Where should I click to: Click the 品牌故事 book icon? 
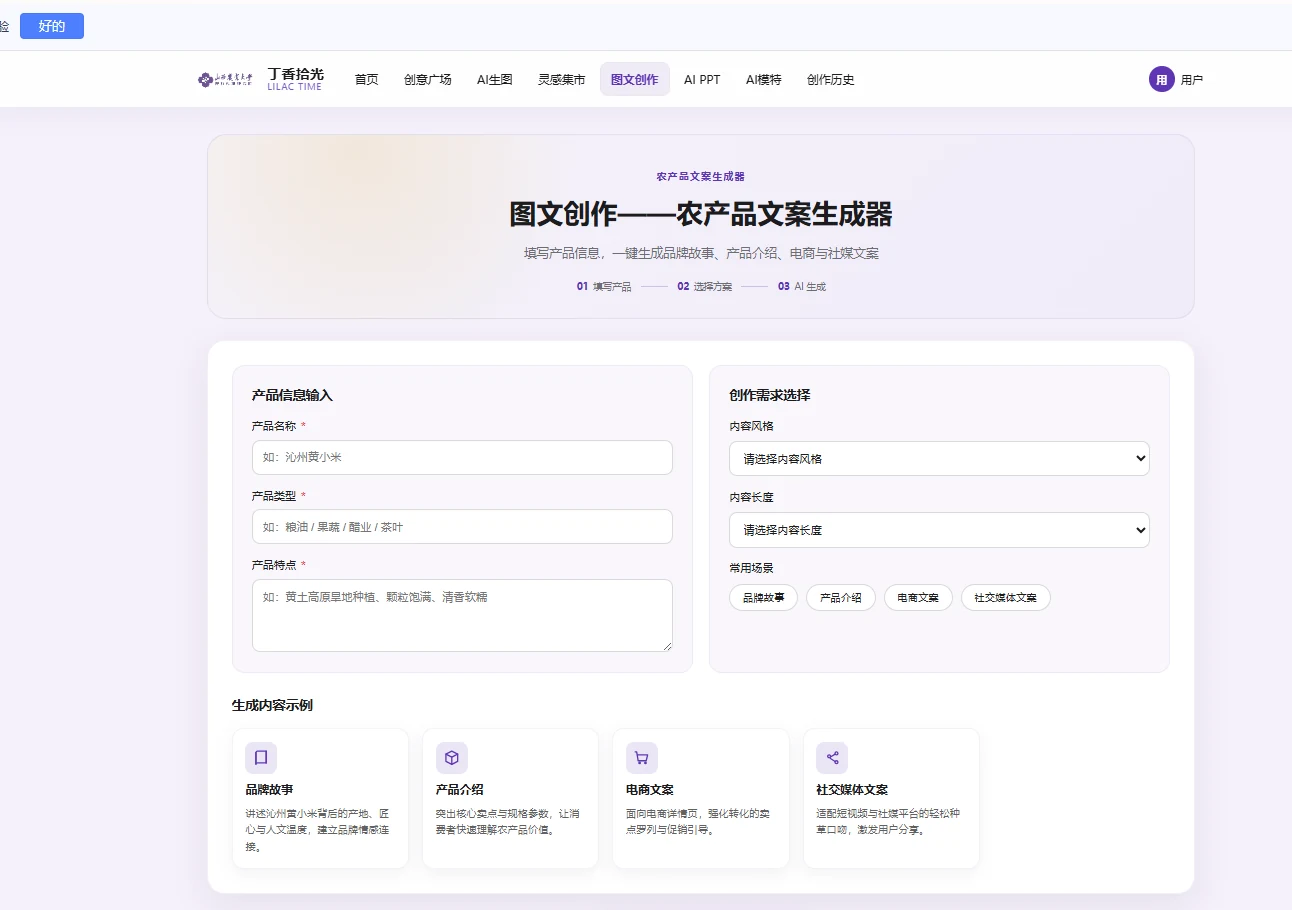(261, 758)
